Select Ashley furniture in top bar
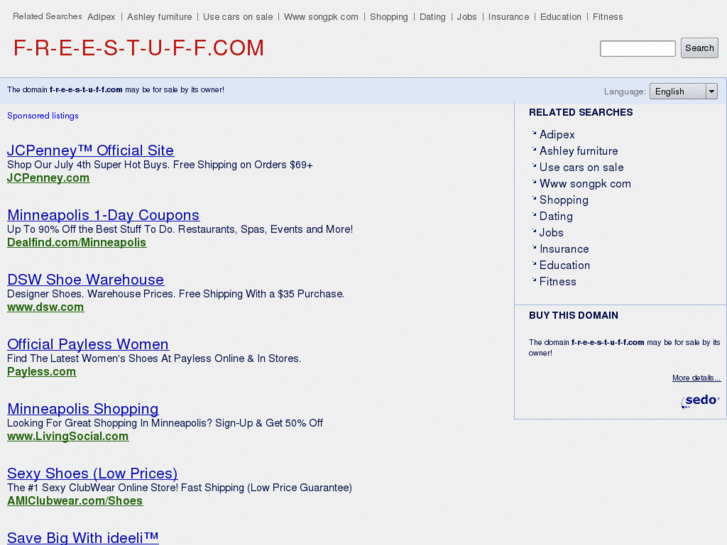The image size is (727, 545). pos(159,17)
